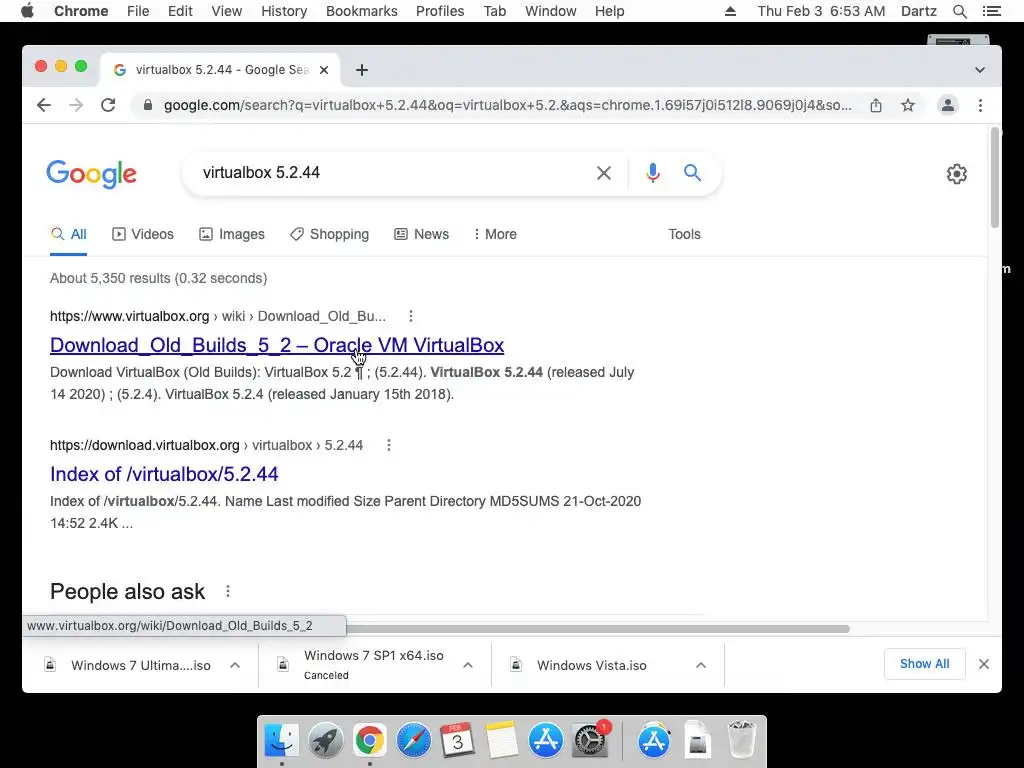Viewport: 1024px width, 768px height.
Task: Open the History menu
Action: click(x=284, y=11)
